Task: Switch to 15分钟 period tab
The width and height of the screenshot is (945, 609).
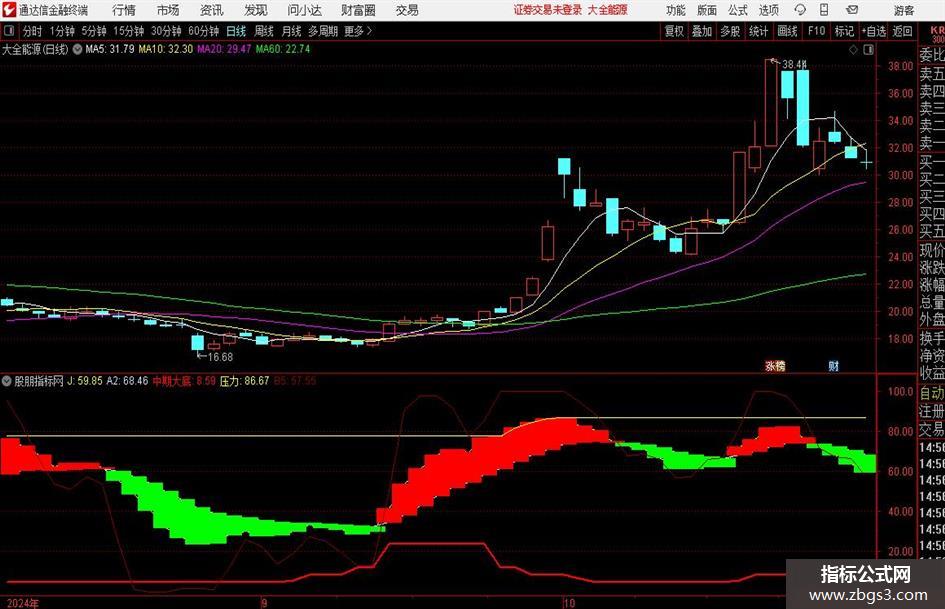Action: [x=128, y=31]
